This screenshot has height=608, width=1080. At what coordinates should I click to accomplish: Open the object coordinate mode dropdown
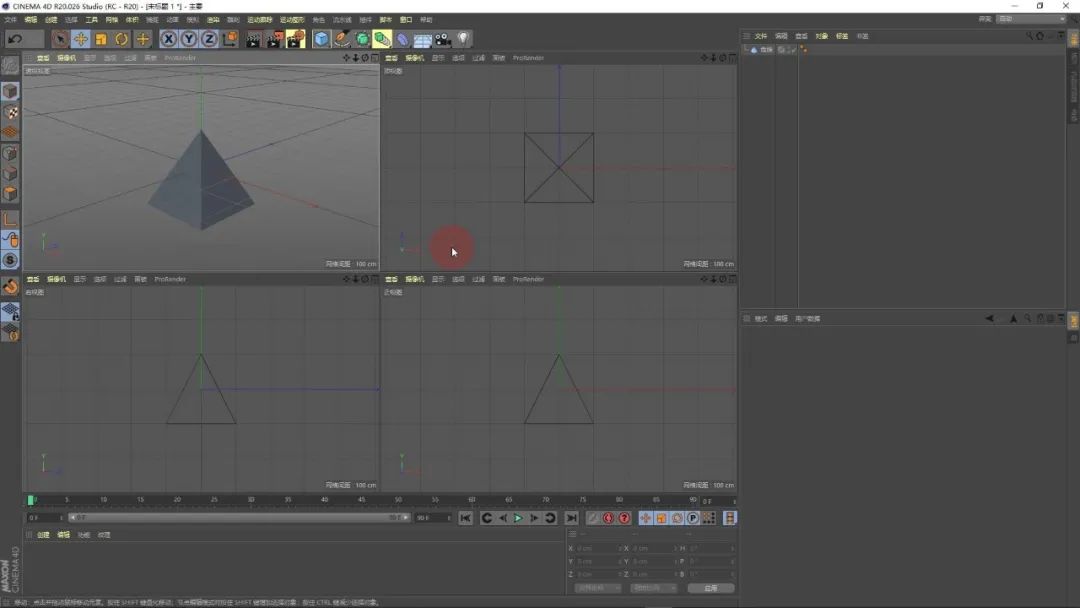[x=599, y=588]
